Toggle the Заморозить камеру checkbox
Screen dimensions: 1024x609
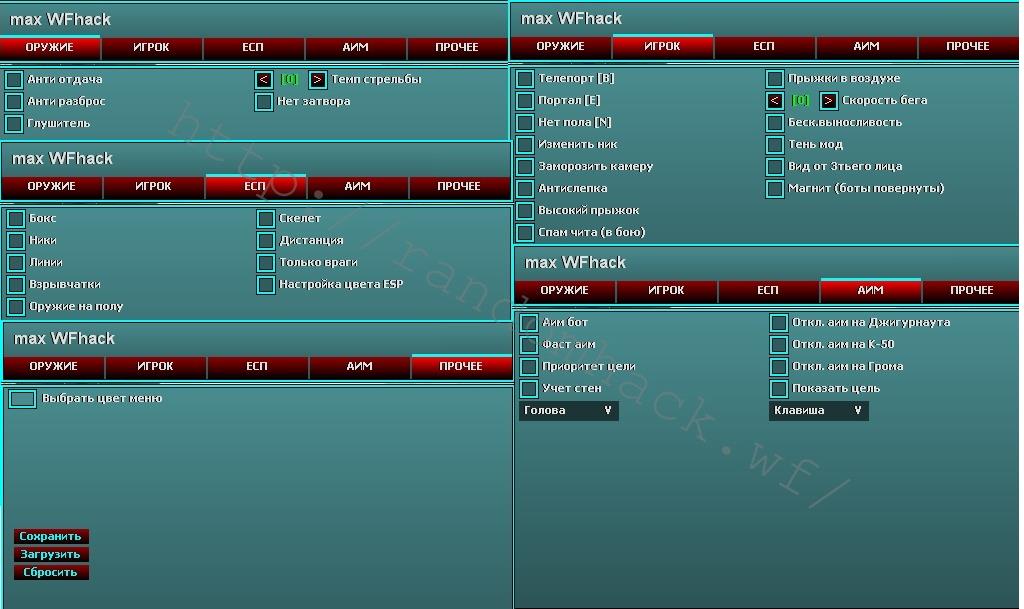click(525, 166)
